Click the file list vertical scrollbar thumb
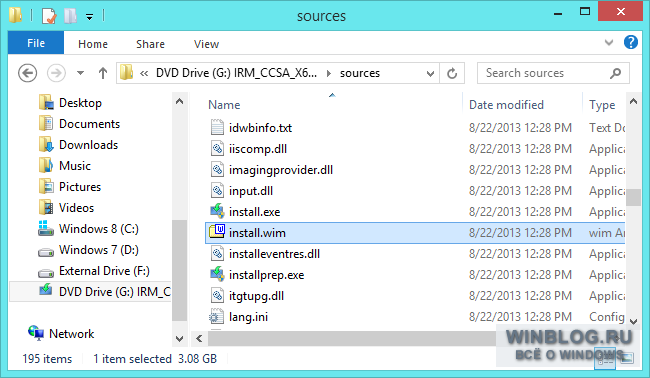The image size is (650, 378). pos(633,197)
